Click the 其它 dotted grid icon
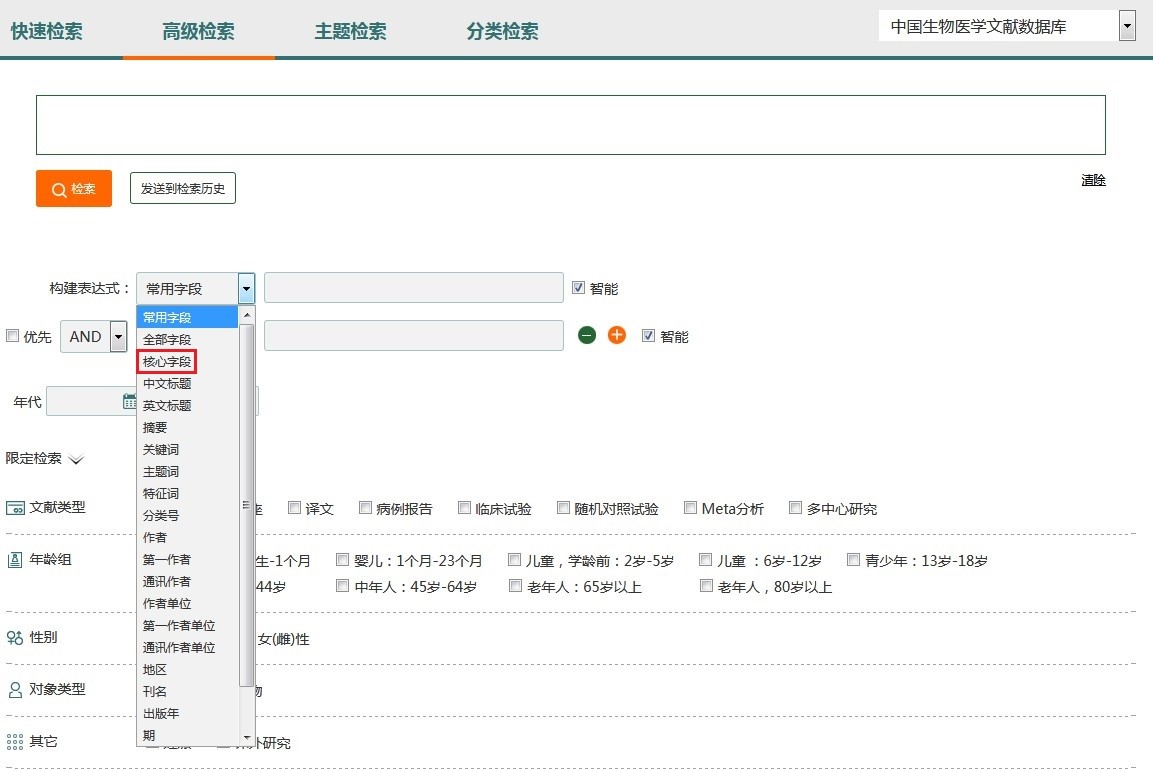This screenshot has width=1153, height=771. tap(15, 742)
